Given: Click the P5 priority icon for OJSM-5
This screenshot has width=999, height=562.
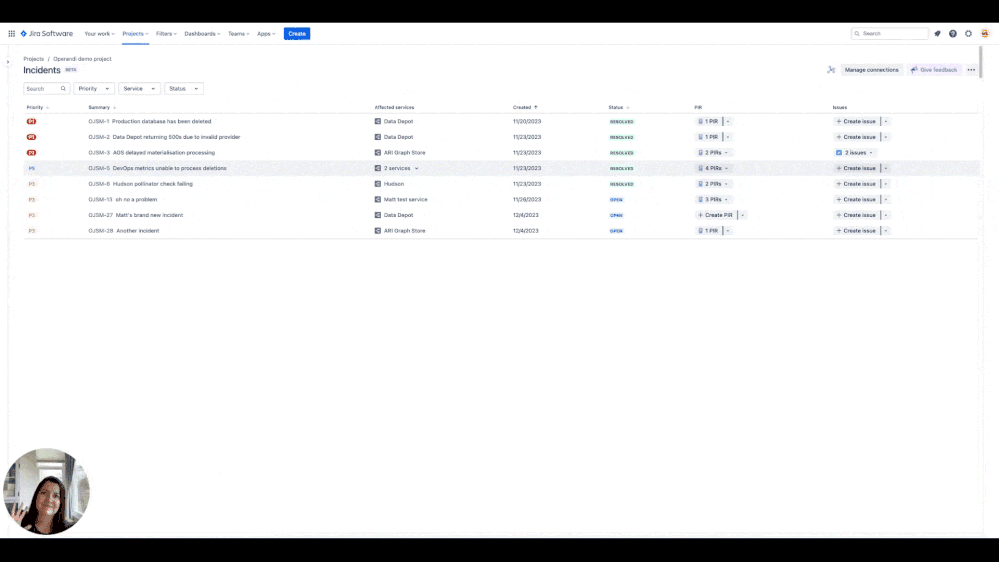Looking at the screenshot, I should 32,168.
